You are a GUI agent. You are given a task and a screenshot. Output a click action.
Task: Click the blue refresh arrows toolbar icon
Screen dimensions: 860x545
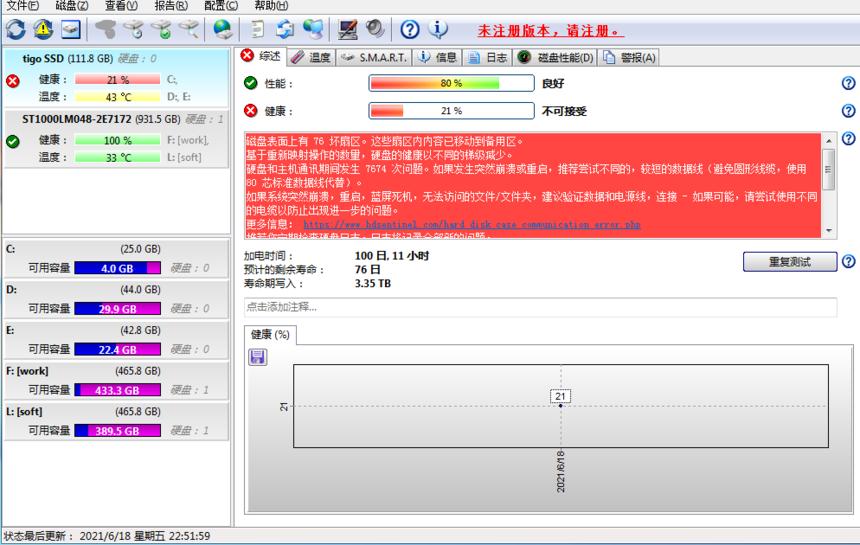[16, 29]
